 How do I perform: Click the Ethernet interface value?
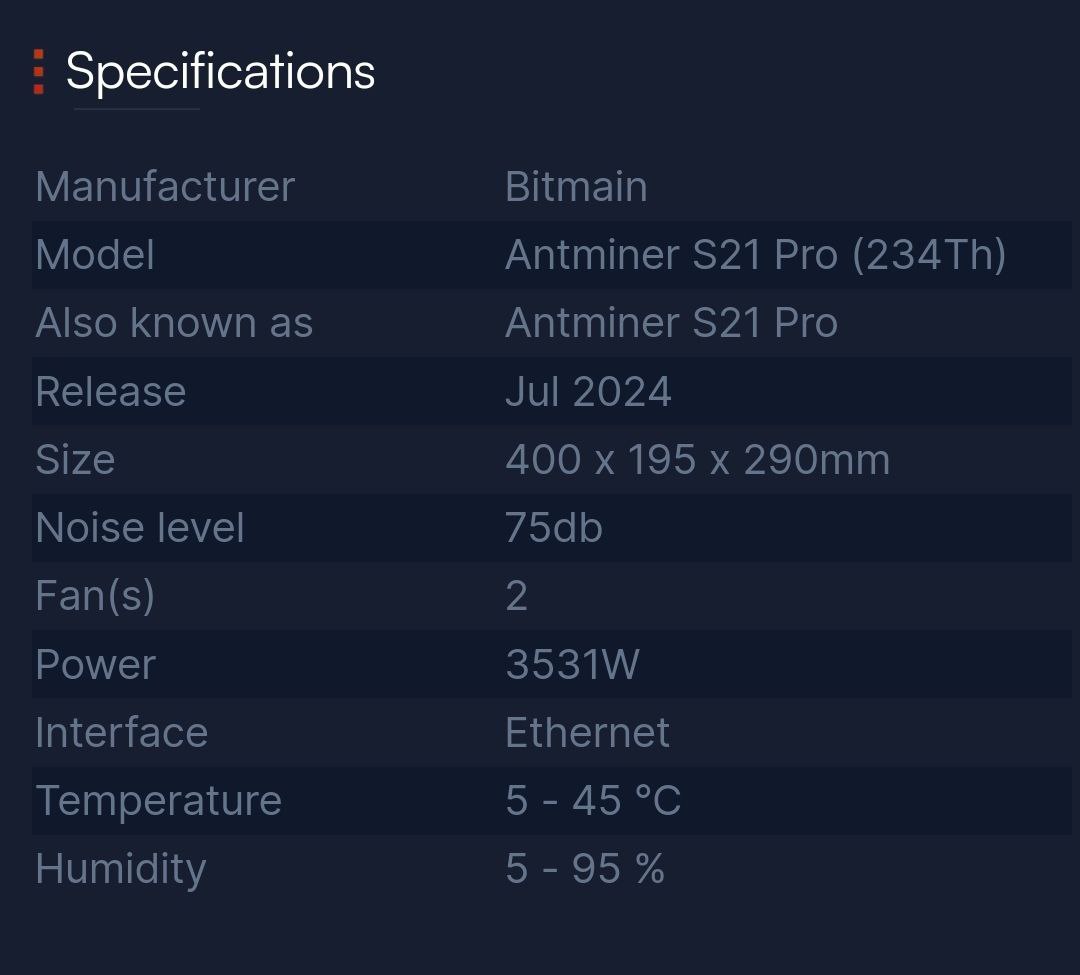click(587, 733)
